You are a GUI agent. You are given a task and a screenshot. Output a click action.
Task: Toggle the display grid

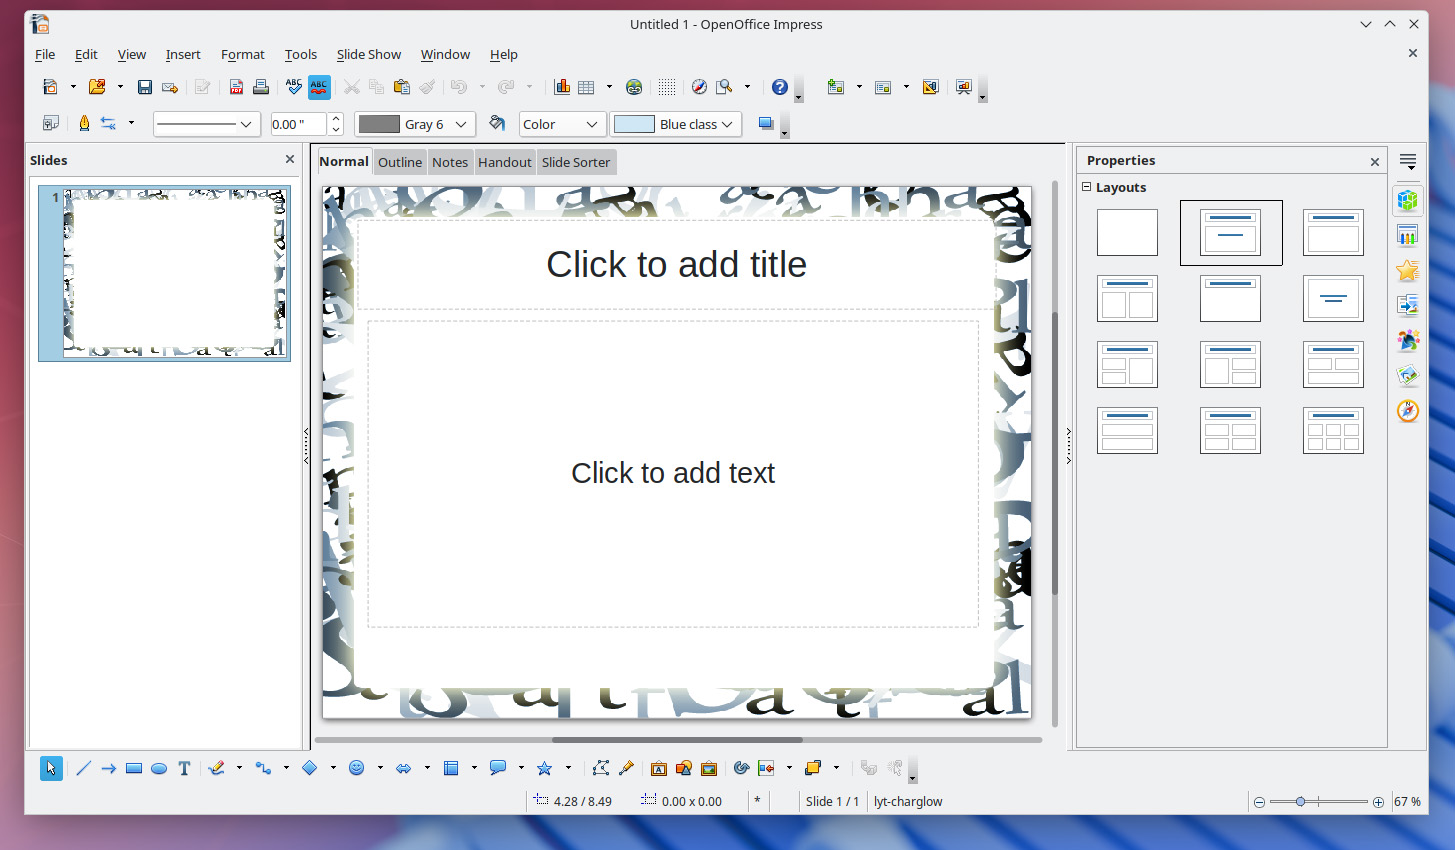667,87
